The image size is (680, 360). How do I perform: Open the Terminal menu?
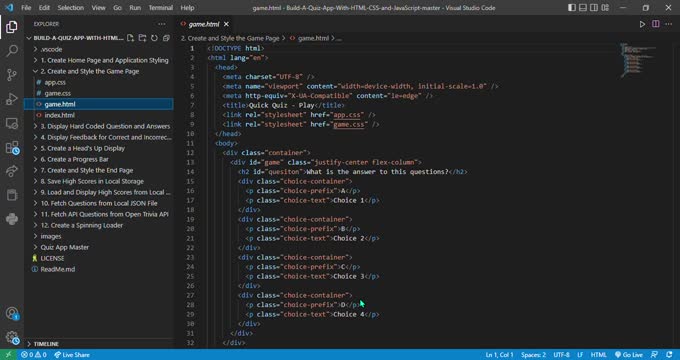click(x=160, y=8)
